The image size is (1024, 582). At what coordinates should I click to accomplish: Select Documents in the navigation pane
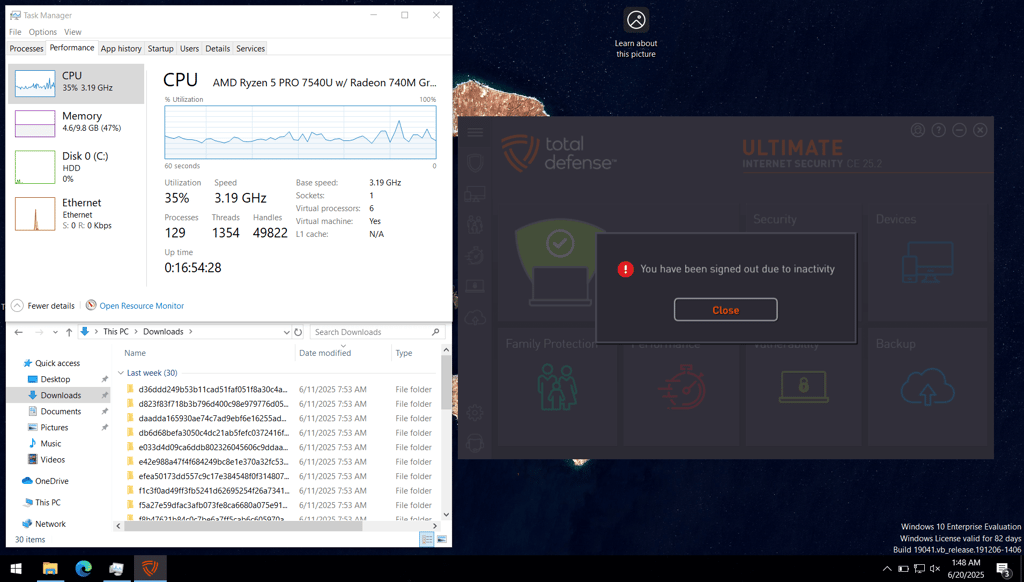click(61, 412)
